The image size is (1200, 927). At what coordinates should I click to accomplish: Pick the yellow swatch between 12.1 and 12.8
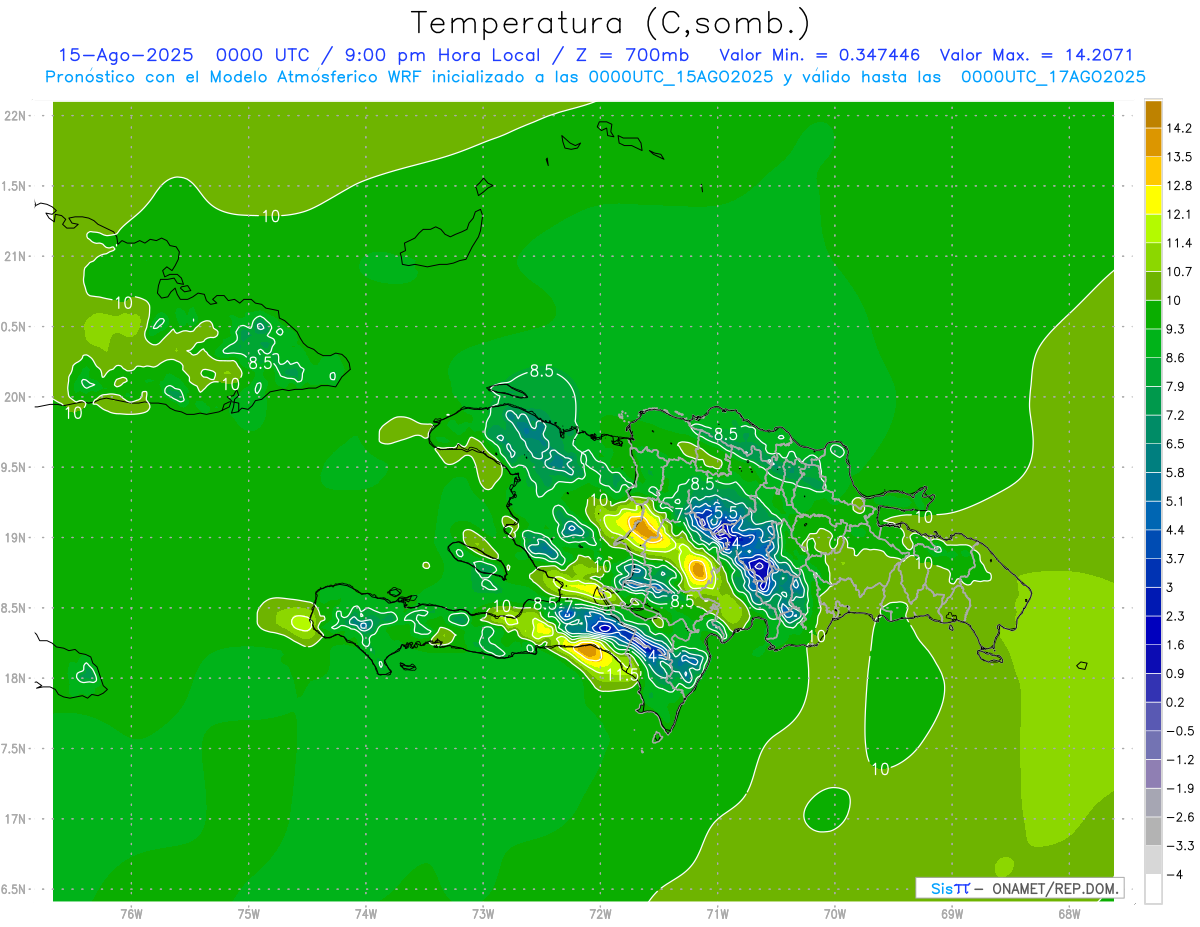pos(1153,200)
